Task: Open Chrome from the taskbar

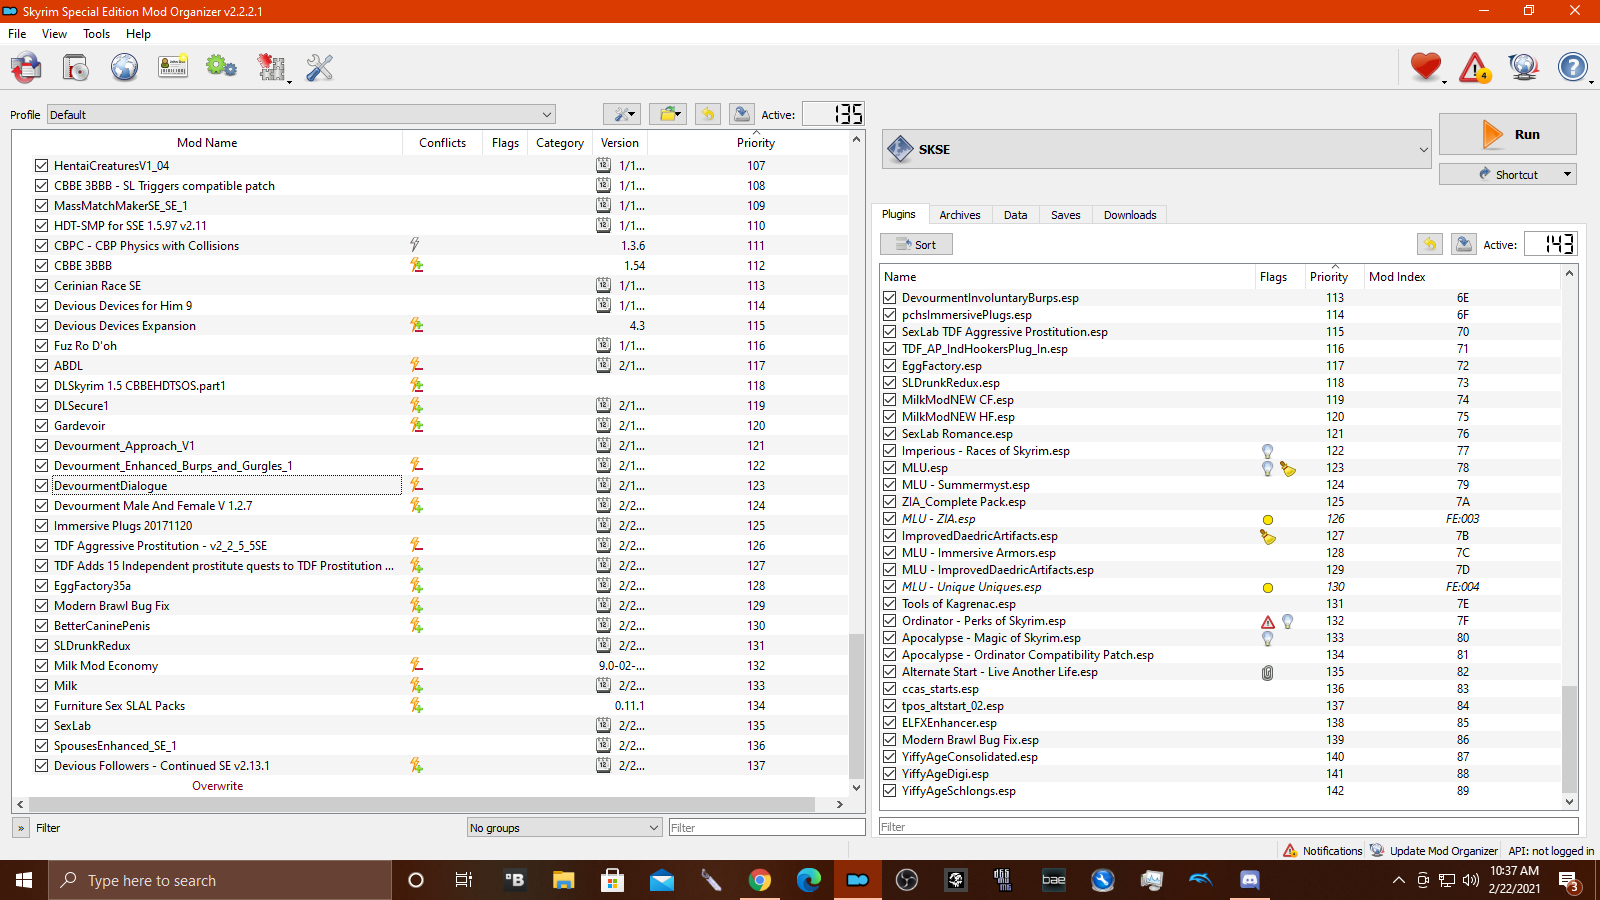Action: click(760, 880)
